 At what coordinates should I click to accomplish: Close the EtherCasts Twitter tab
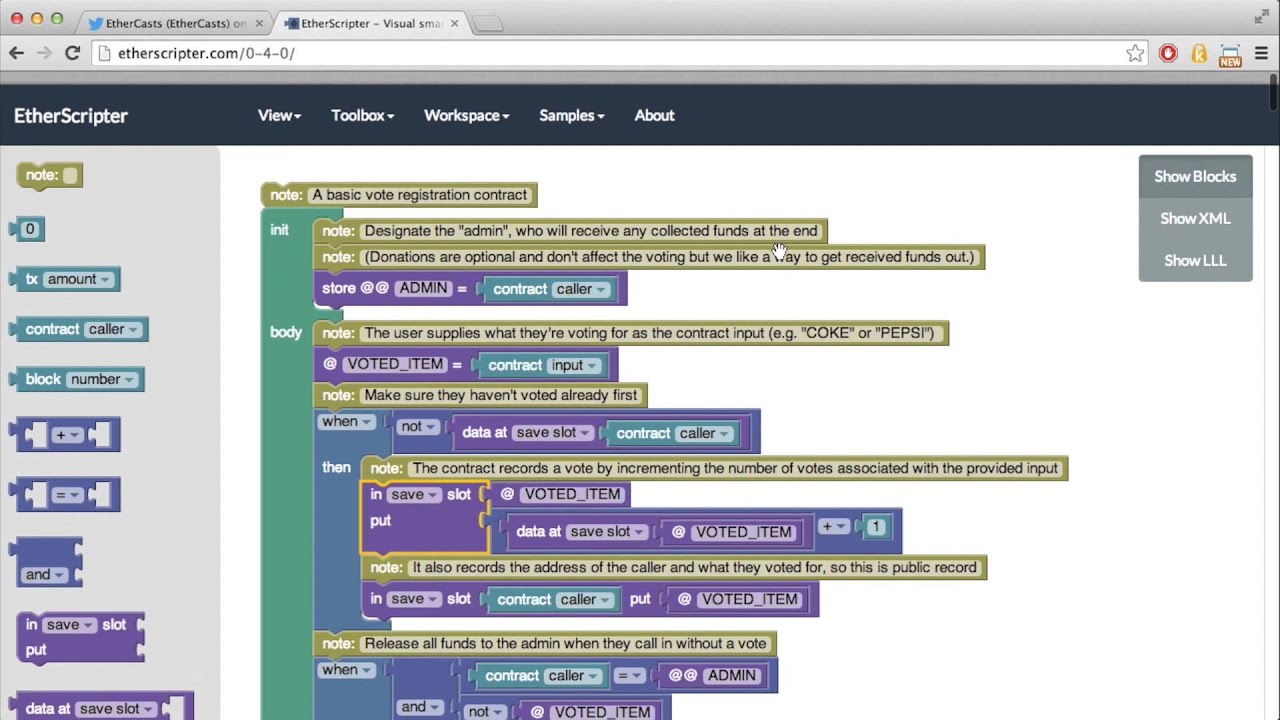pyautogui.click(x=260, y=23)
